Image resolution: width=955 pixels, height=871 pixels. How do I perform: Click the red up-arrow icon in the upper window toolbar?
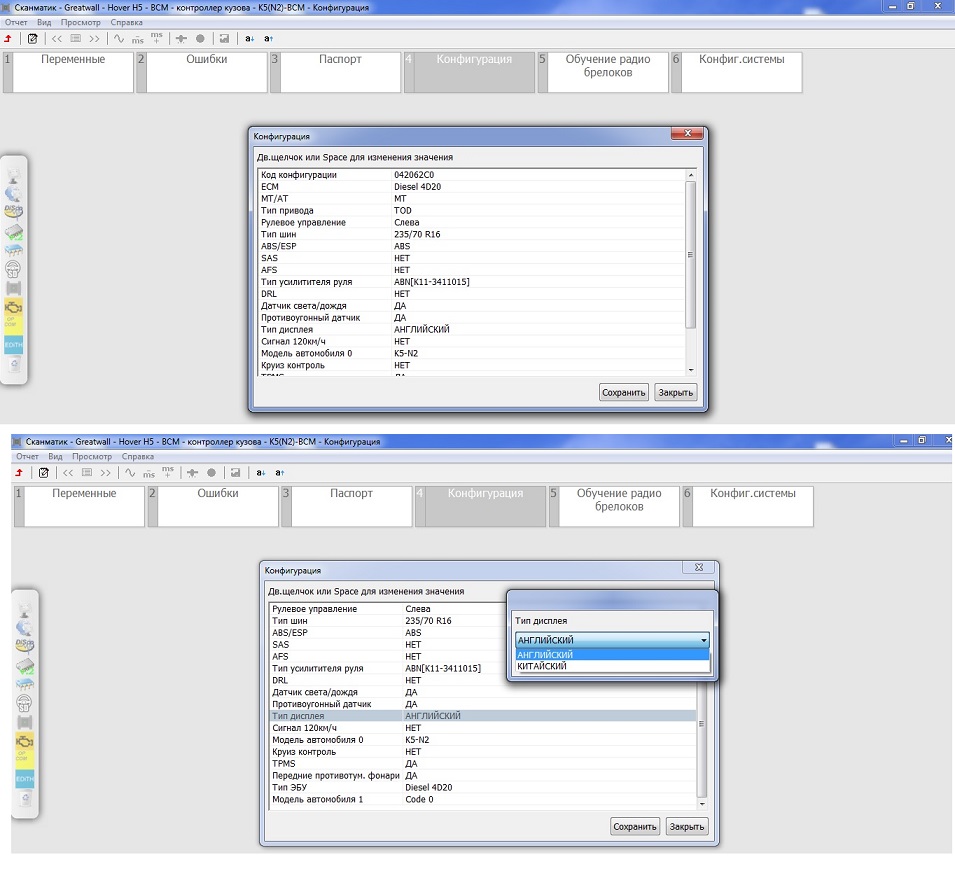(x=8, y=38)
